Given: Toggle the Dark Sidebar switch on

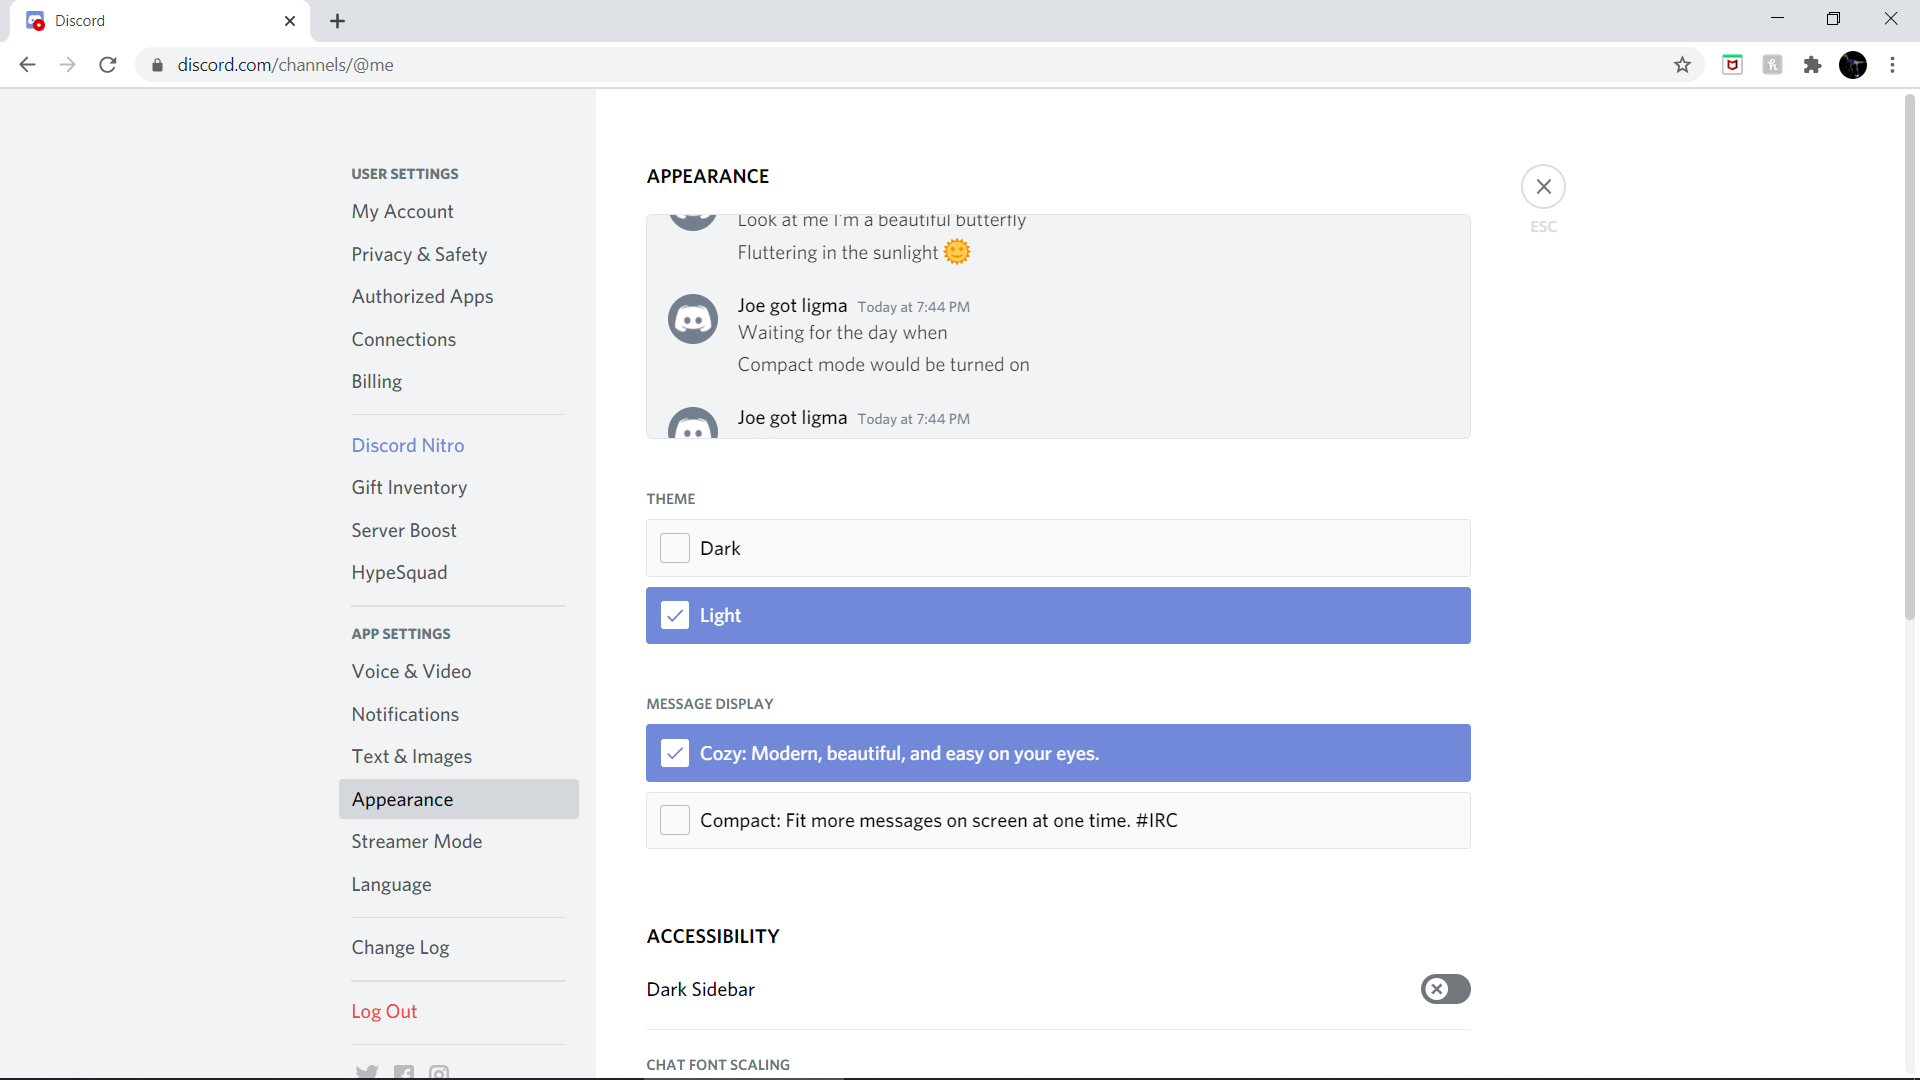Looking at the screenshot, I should pos(1445,989).
